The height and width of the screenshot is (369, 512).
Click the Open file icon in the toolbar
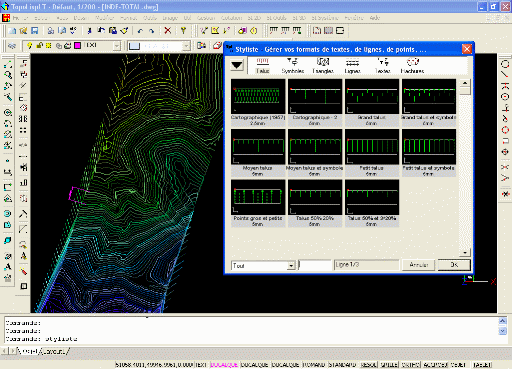coord(23,31)
